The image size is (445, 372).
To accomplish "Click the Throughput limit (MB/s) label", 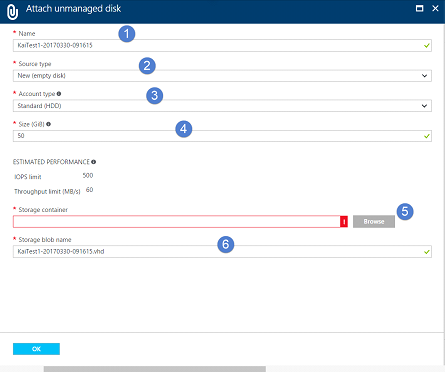I will (x=47, y=191).
